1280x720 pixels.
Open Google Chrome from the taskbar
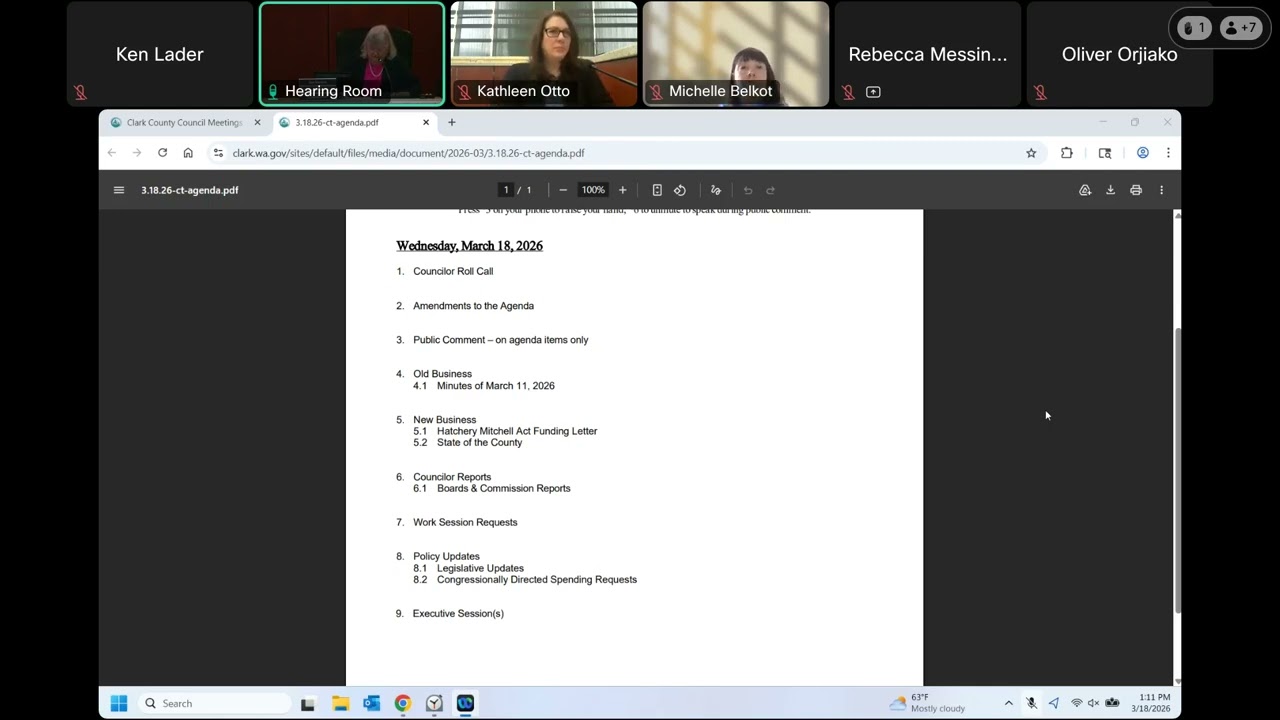403,703
